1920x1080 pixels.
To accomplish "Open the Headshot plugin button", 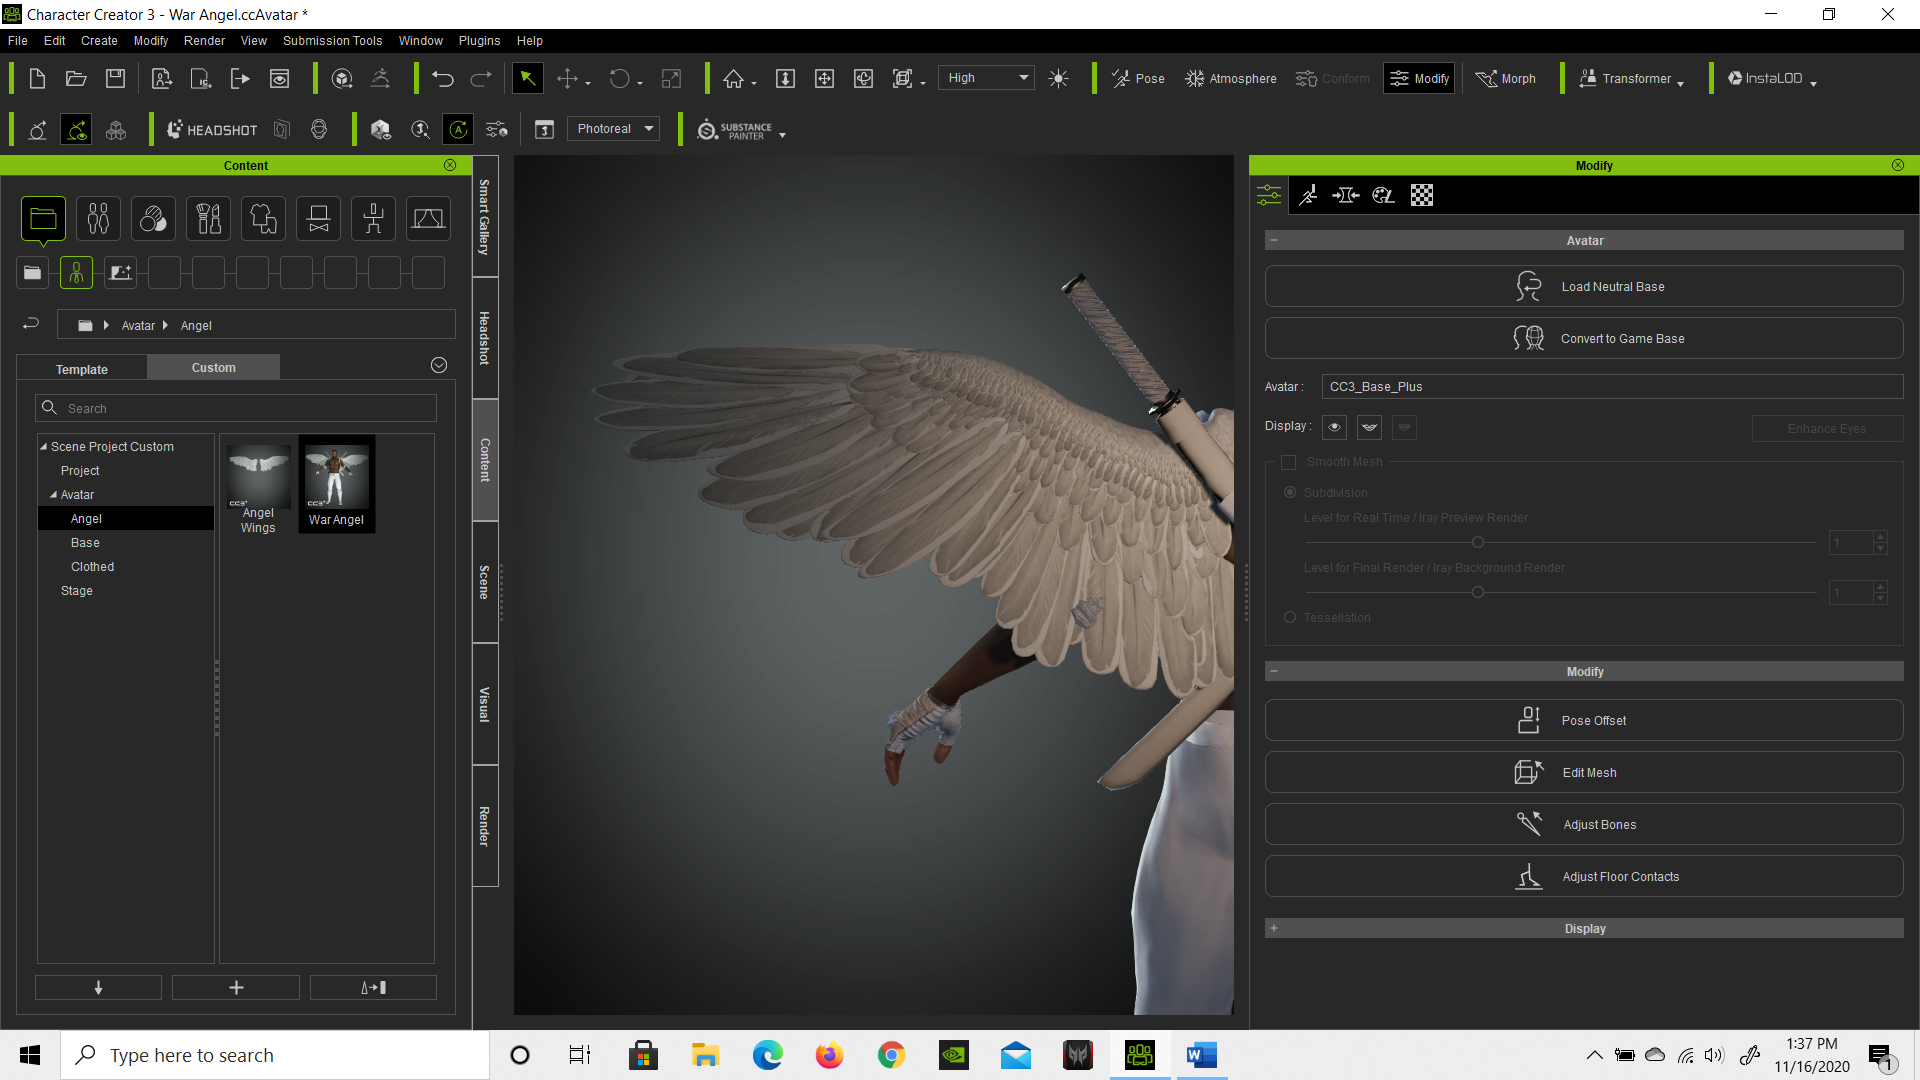I will click(212, 130).
